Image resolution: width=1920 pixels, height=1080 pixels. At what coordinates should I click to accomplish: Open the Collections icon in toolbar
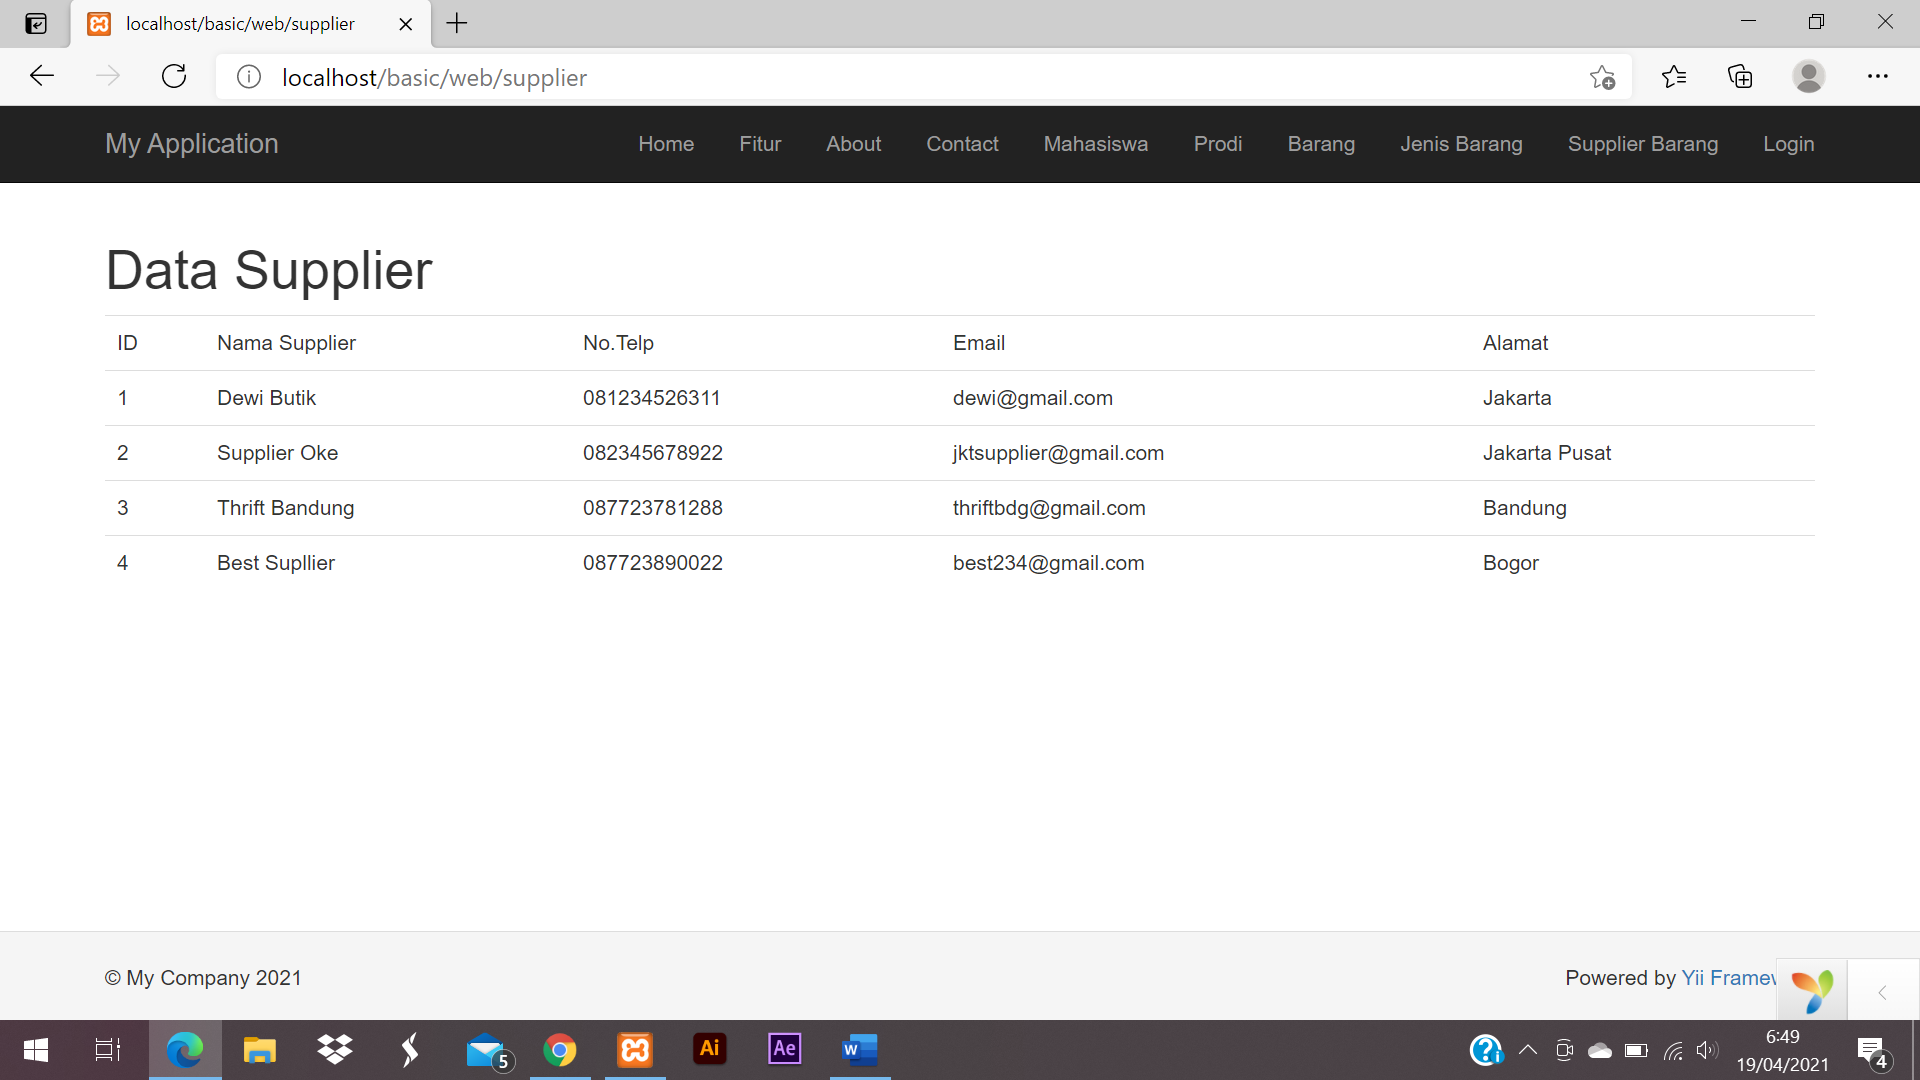(x=1740, y=77)
